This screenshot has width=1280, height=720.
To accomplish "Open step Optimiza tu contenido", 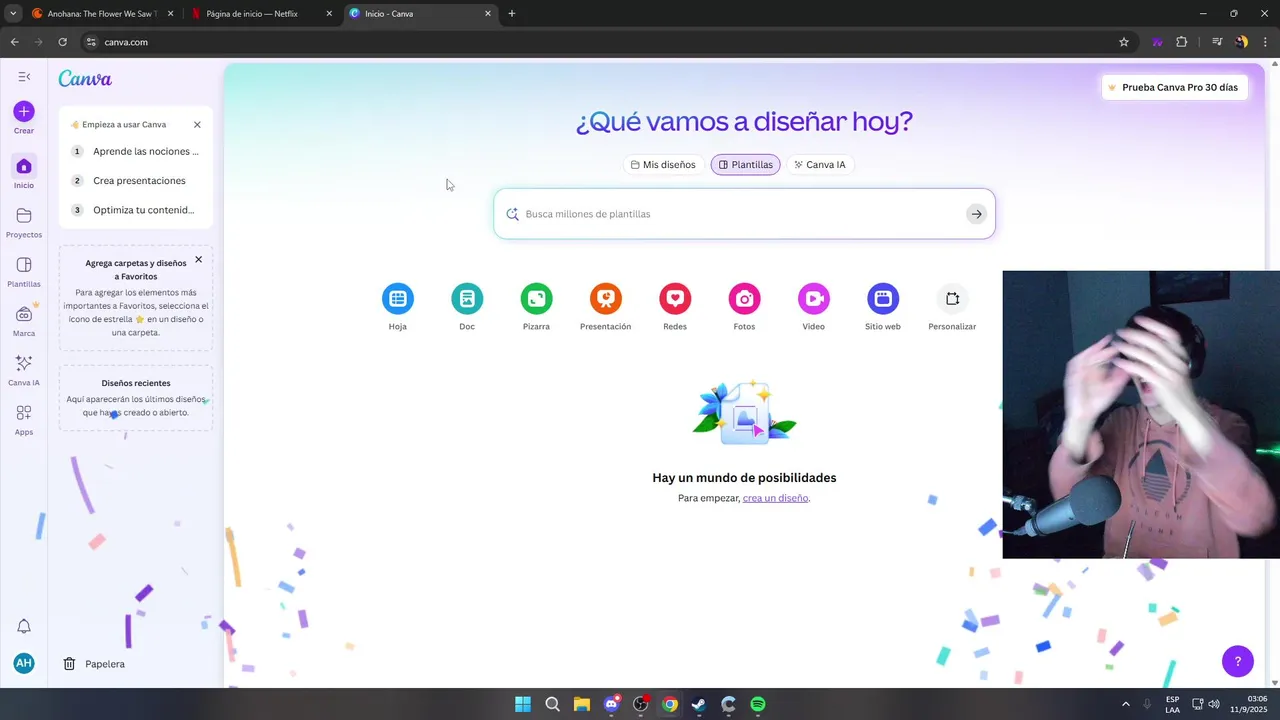I will coord(136,210).
